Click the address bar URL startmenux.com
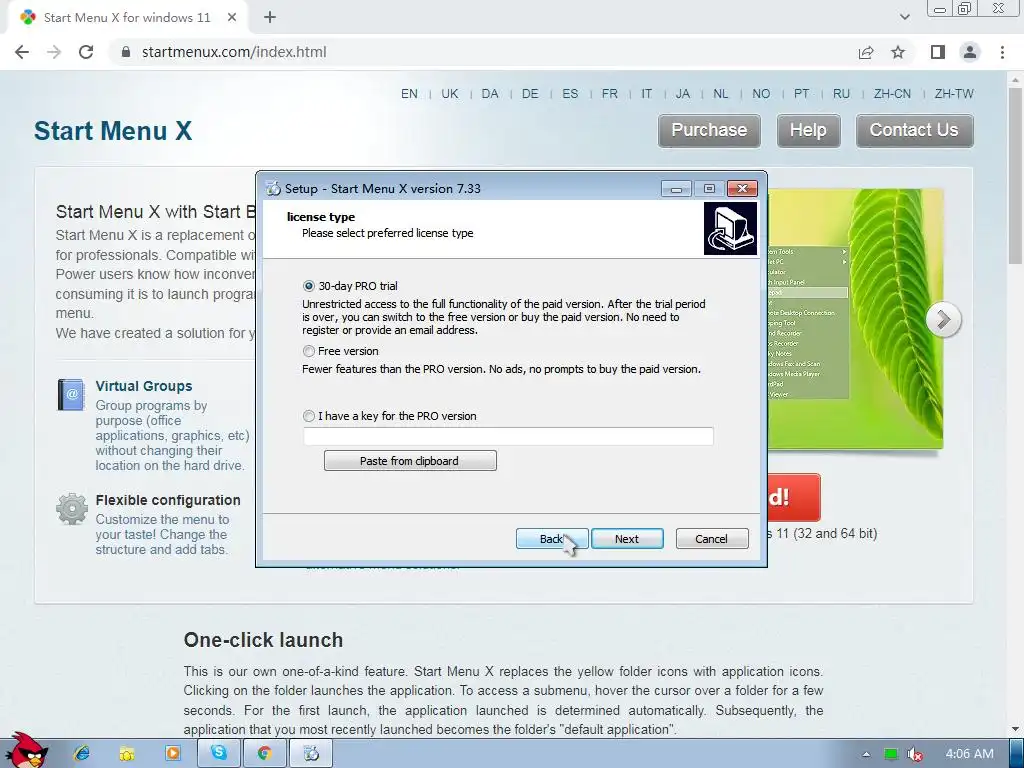 234,52
